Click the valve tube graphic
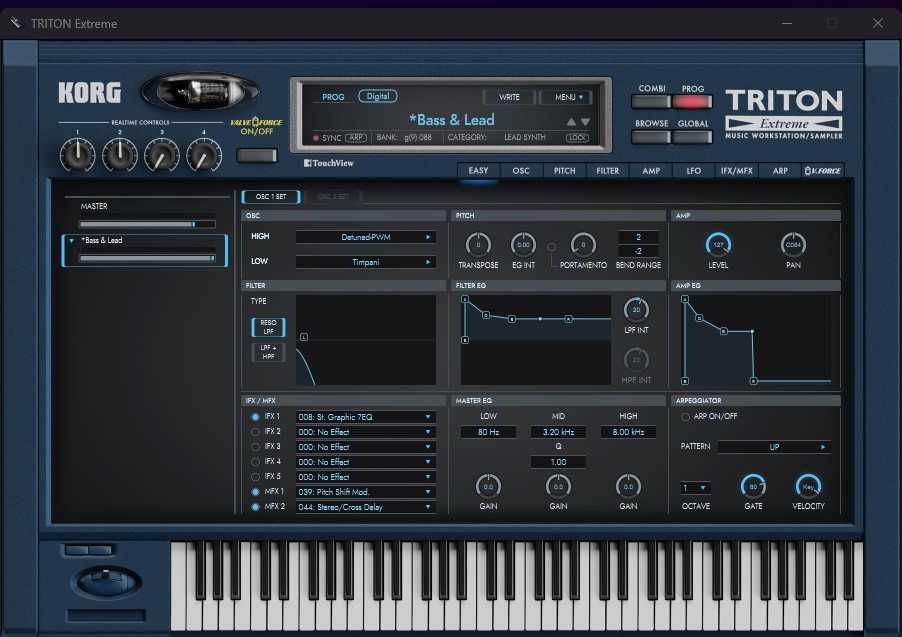Image resolution: width=902 pixels, height=637 pixels. pyautogui.click(x=200, y=92)
